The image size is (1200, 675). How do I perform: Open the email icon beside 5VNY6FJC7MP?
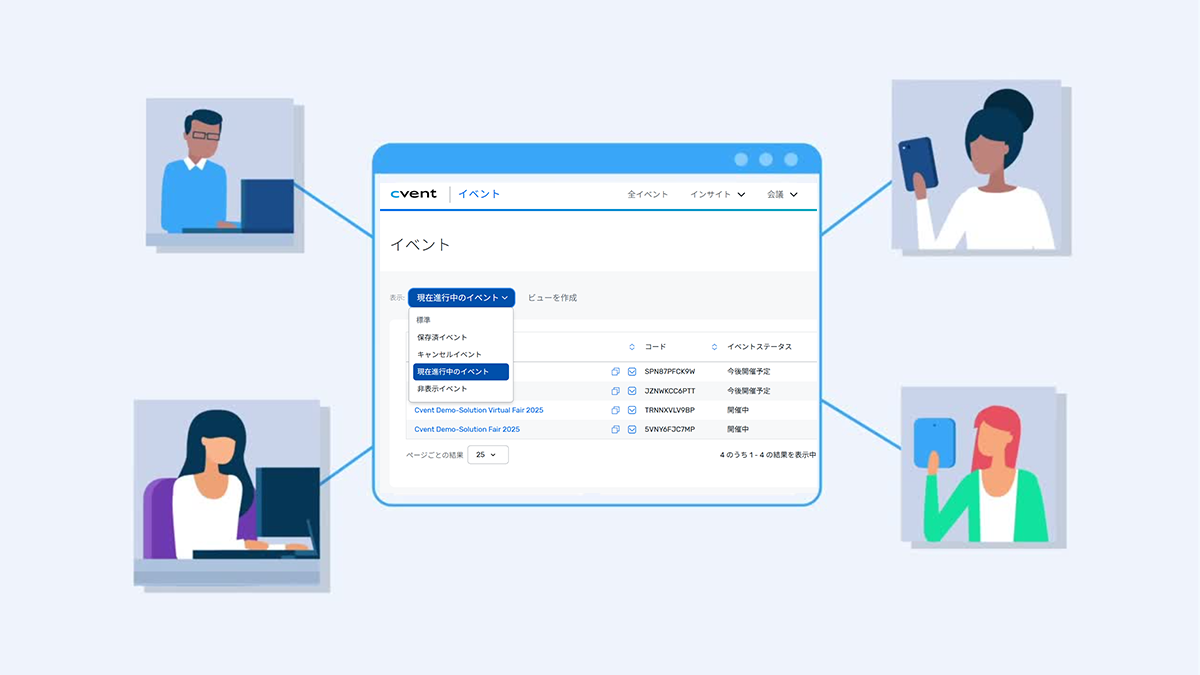click(x=632, y=429)
